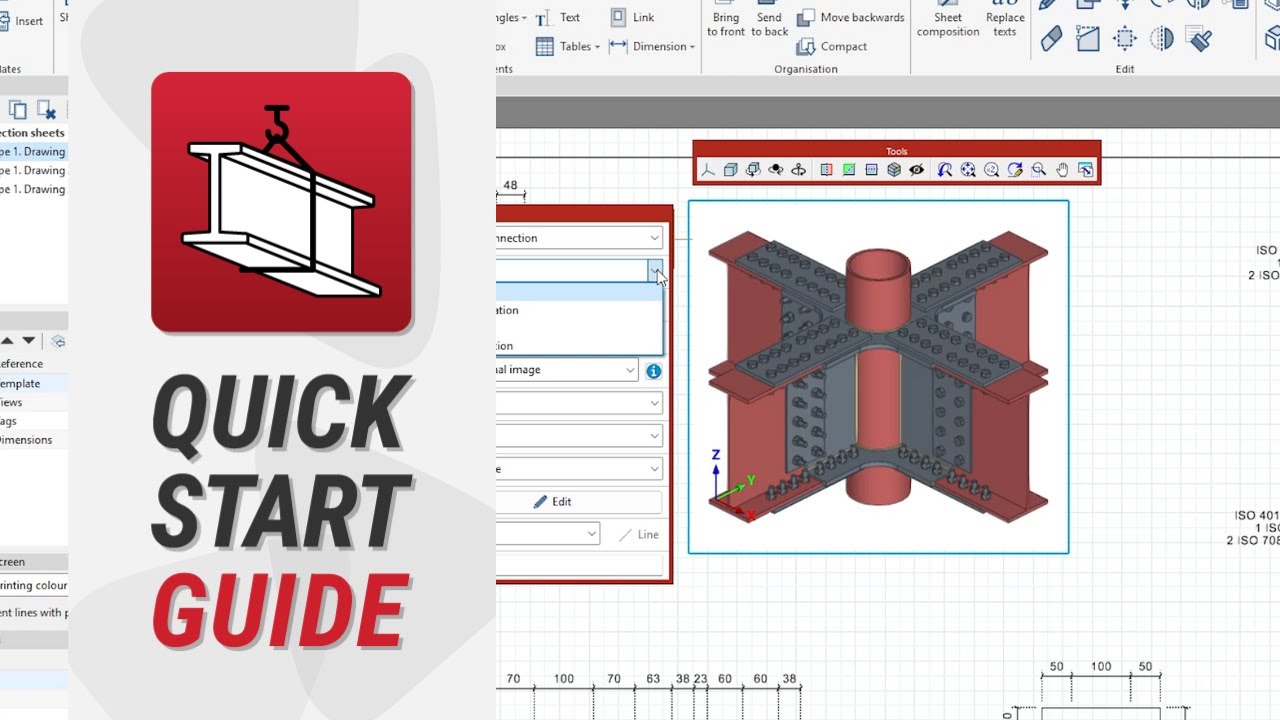Click the Insert button at top left
Screen dimensions: 1280x720
(x=21, y=20)
